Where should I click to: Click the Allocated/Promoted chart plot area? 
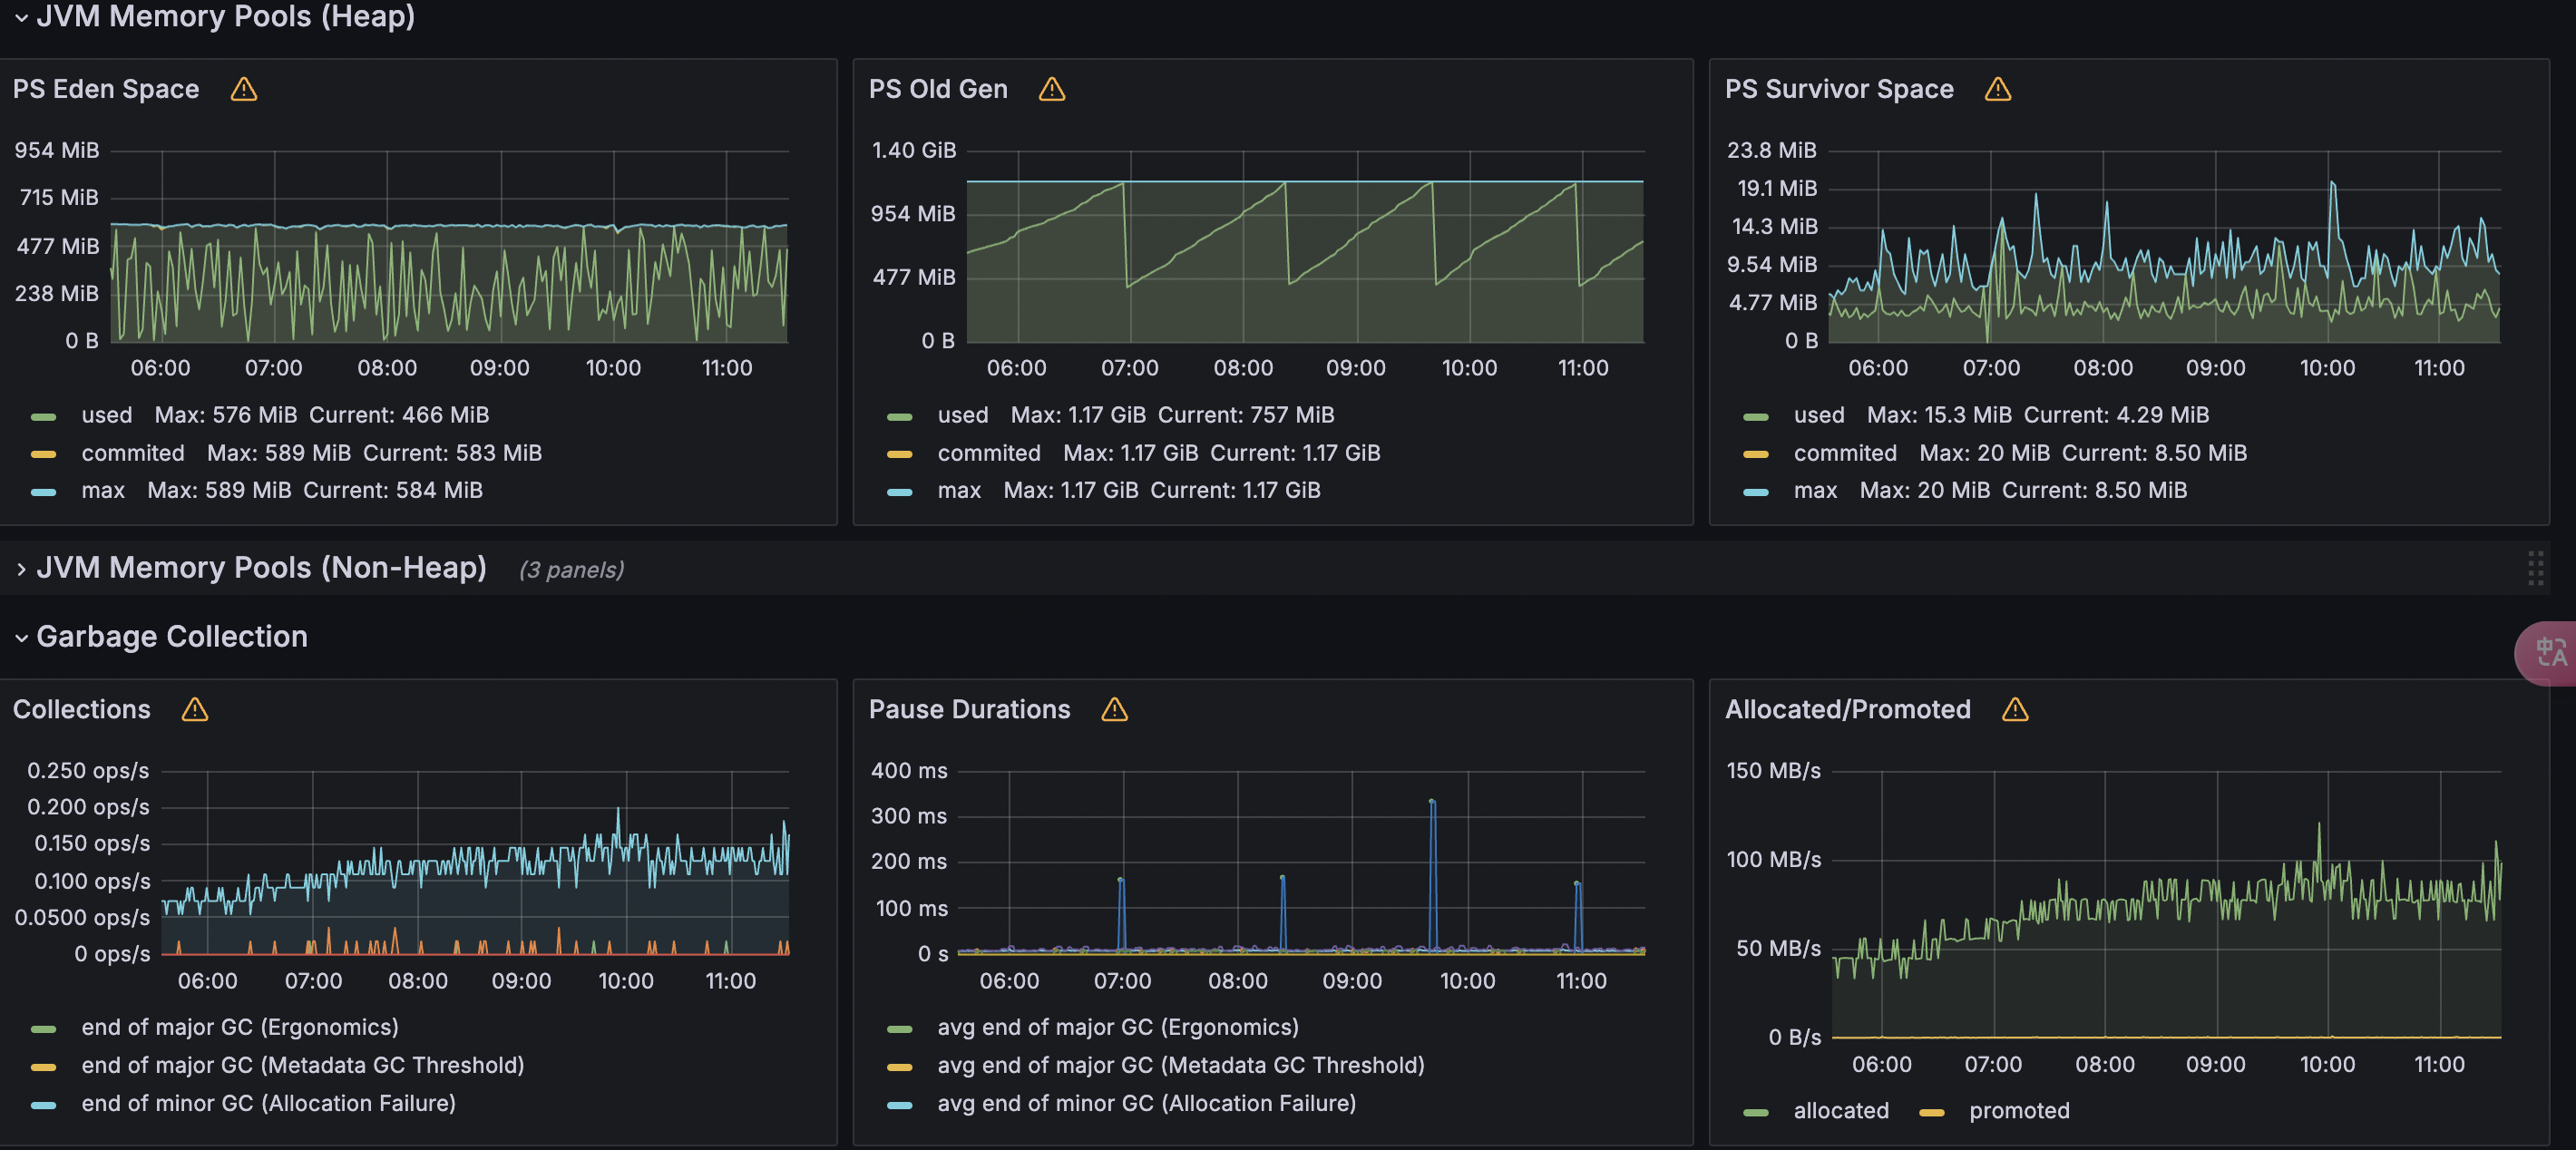[x=2166, y=904]
